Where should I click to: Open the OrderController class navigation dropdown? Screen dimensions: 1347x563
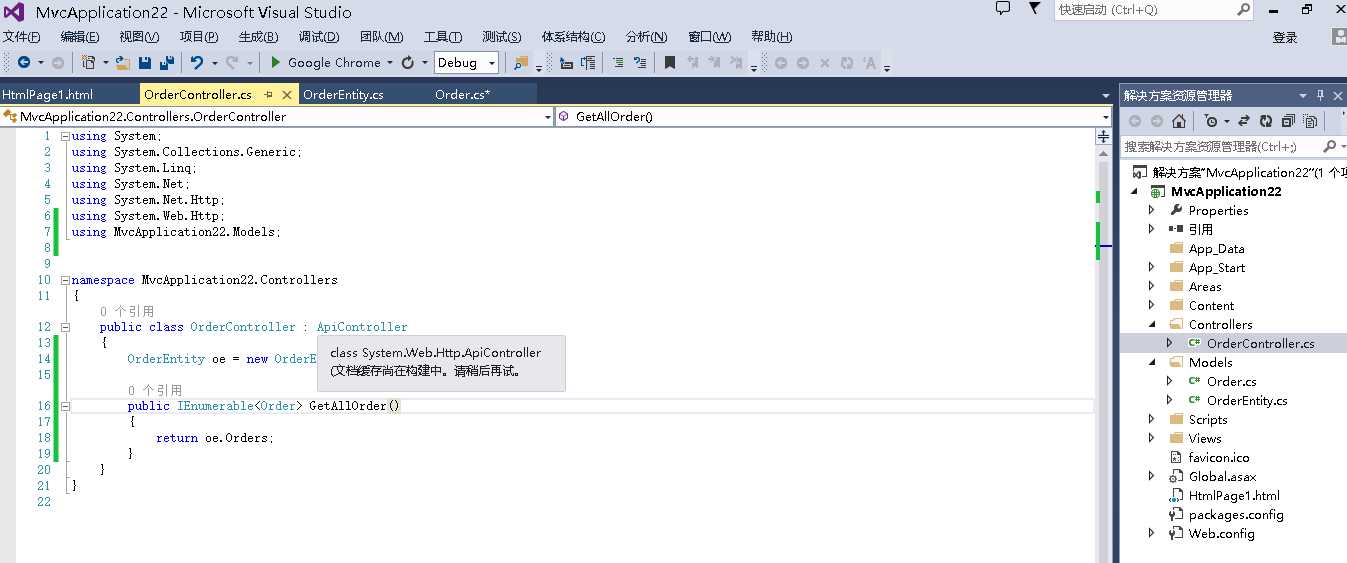547,117
